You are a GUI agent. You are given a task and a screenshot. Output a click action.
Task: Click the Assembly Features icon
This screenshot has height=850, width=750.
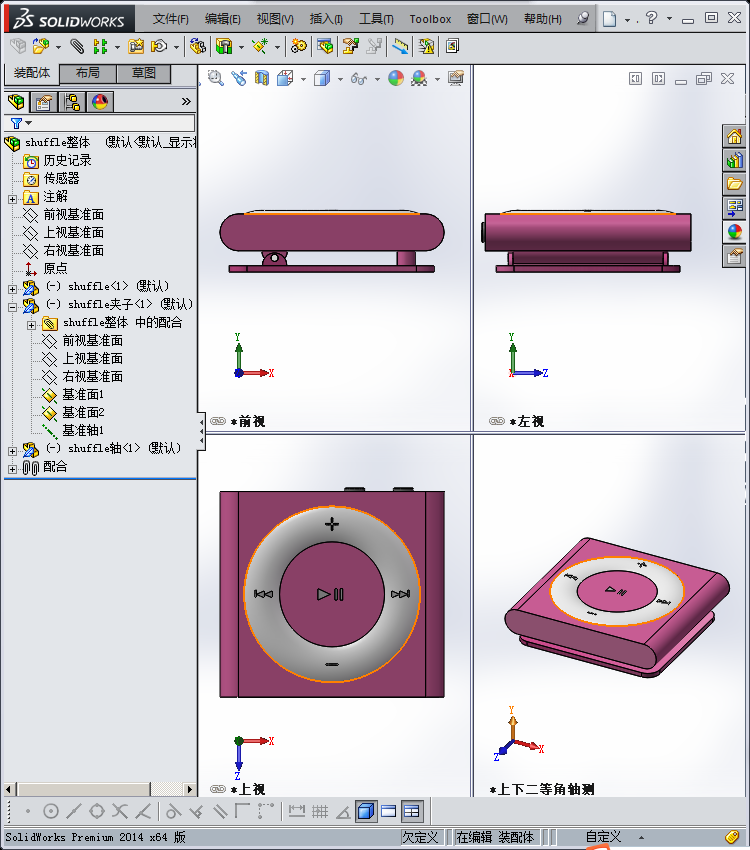point(224,47)
